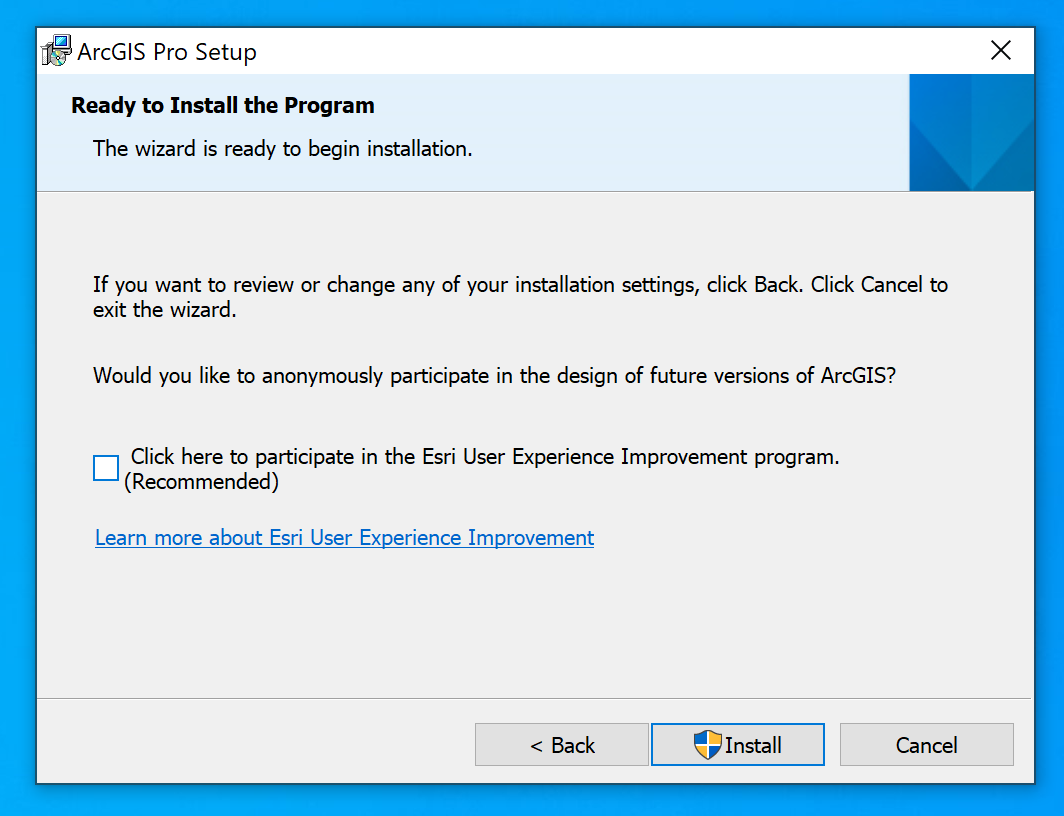Click the ArcGIS Pro Setup installer icon

click(57, 51)
